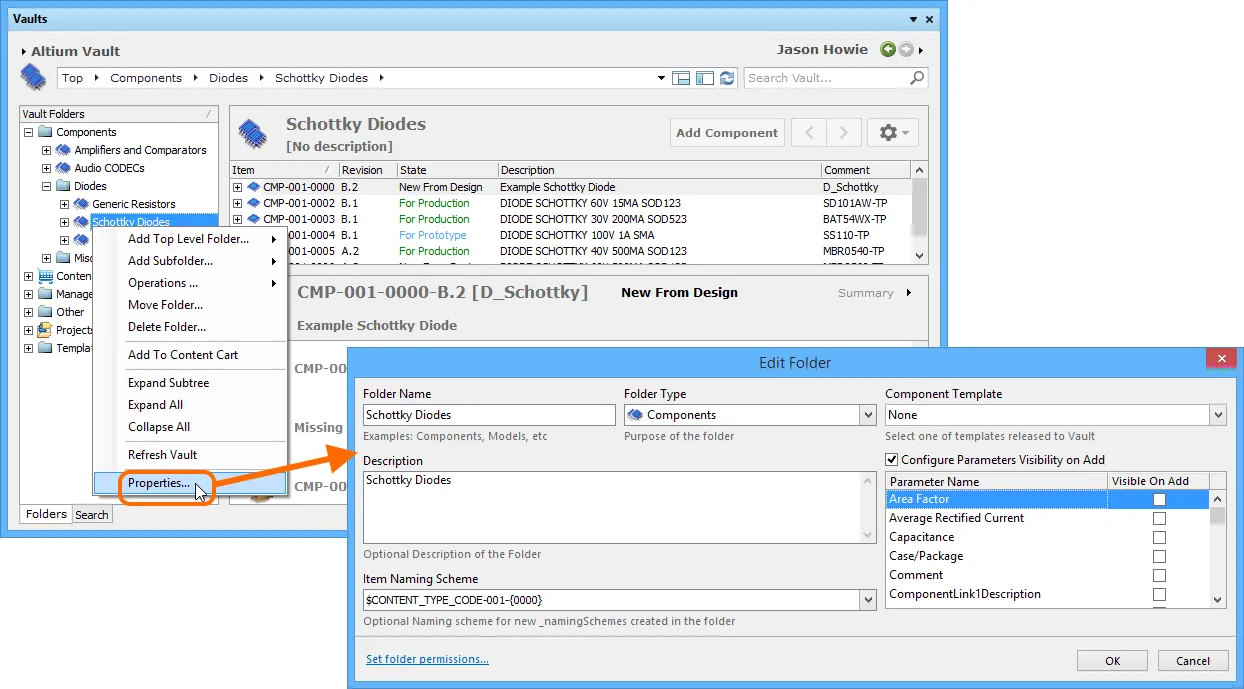This screenshot has width=1244, height=689.
Task: Choose Add Top Level Folder from context menu
Action: 189,239
